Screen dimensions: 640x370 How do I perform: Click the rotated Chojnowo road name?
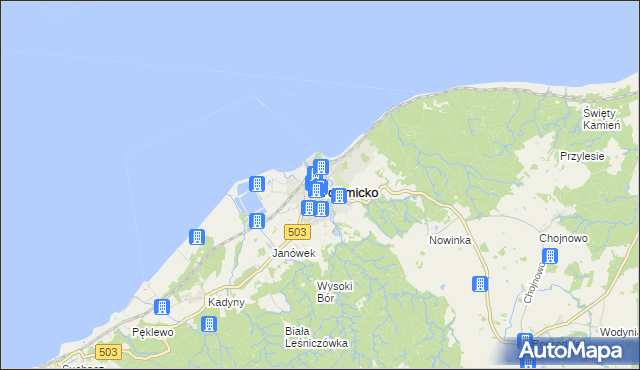[x=534, y=283]
